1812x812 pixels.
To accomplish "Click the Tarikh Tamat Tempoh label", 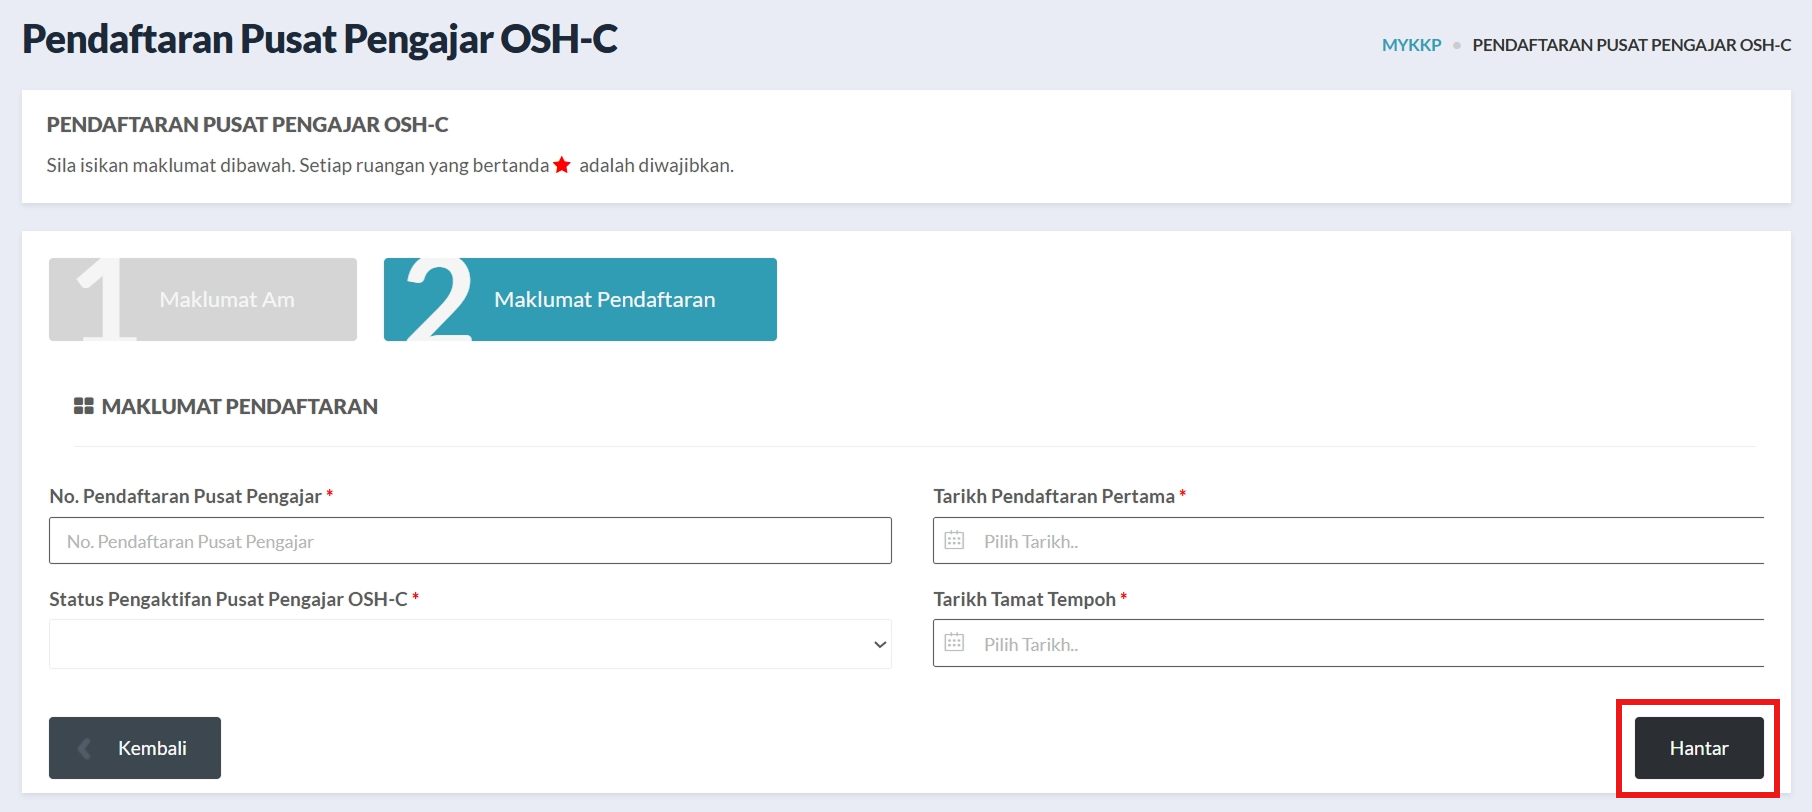I will [1024, 599].
